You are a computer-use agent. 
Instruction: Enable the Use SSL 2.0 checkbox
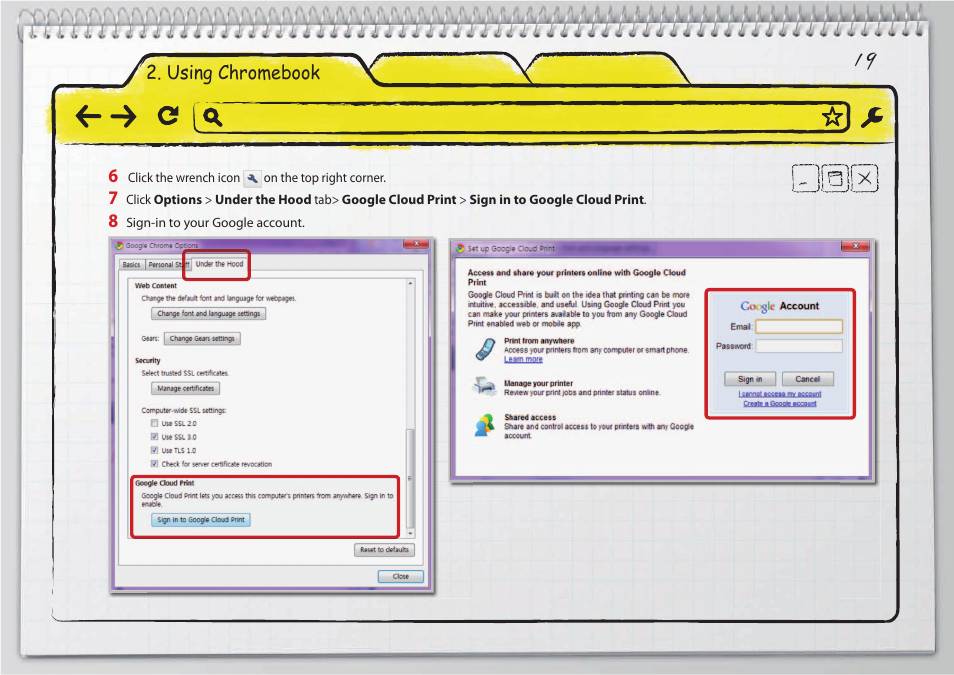[x=155, y=424]
